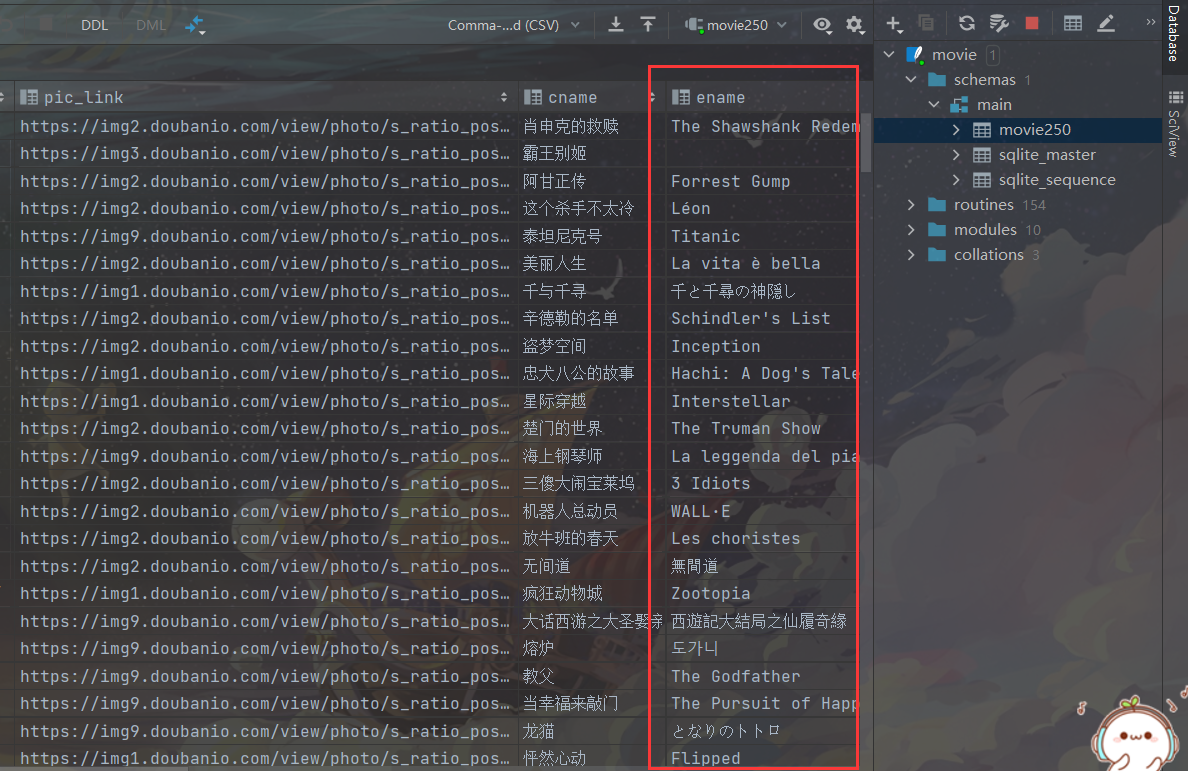Image resolution: width=1188 pixels, height=771 pixels.
Task: Expand more Database toolbar actions chevrons
Action: [x=1150, y=22]
